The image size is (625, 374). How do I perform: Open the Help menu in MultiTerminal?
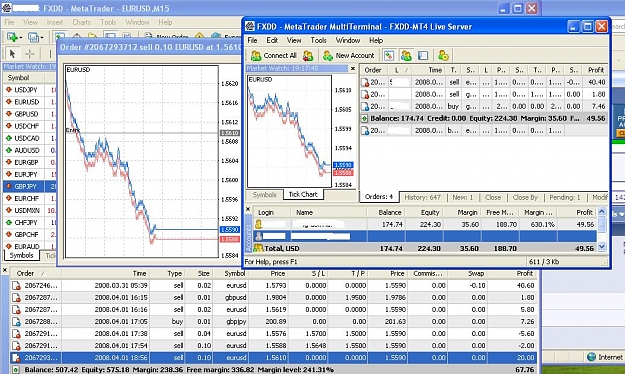click(x=376, y=40)
